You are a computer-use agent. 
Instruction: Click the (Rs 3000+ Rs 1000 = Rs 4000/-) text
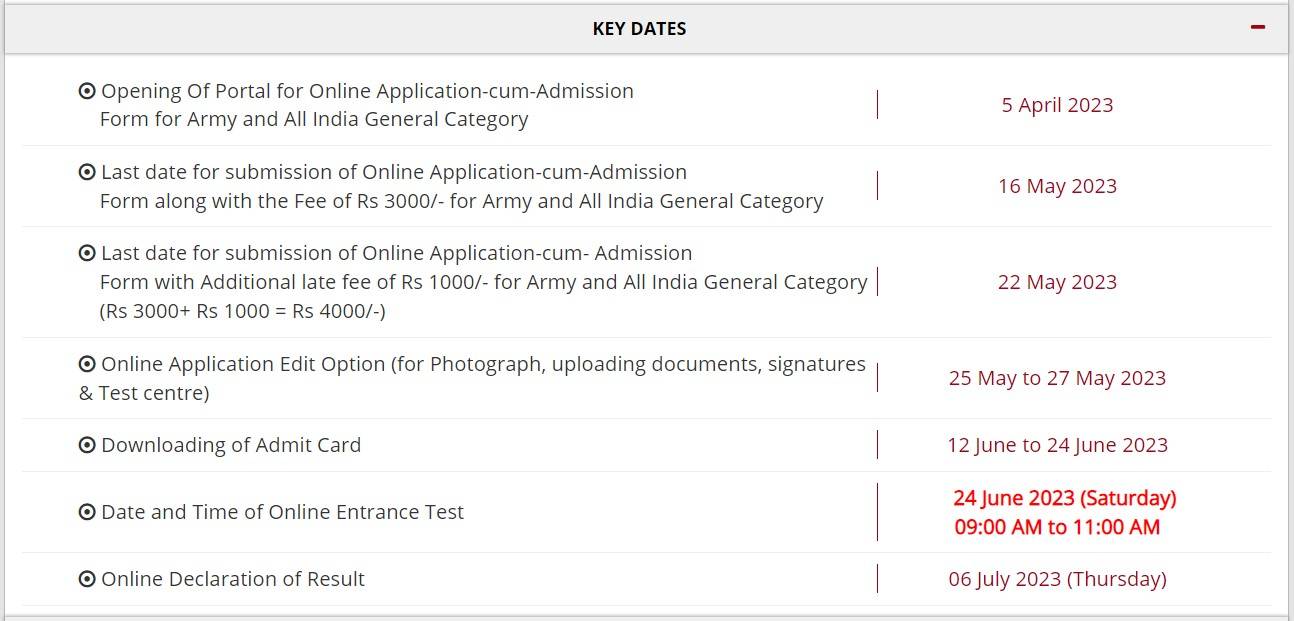[242, 311]
